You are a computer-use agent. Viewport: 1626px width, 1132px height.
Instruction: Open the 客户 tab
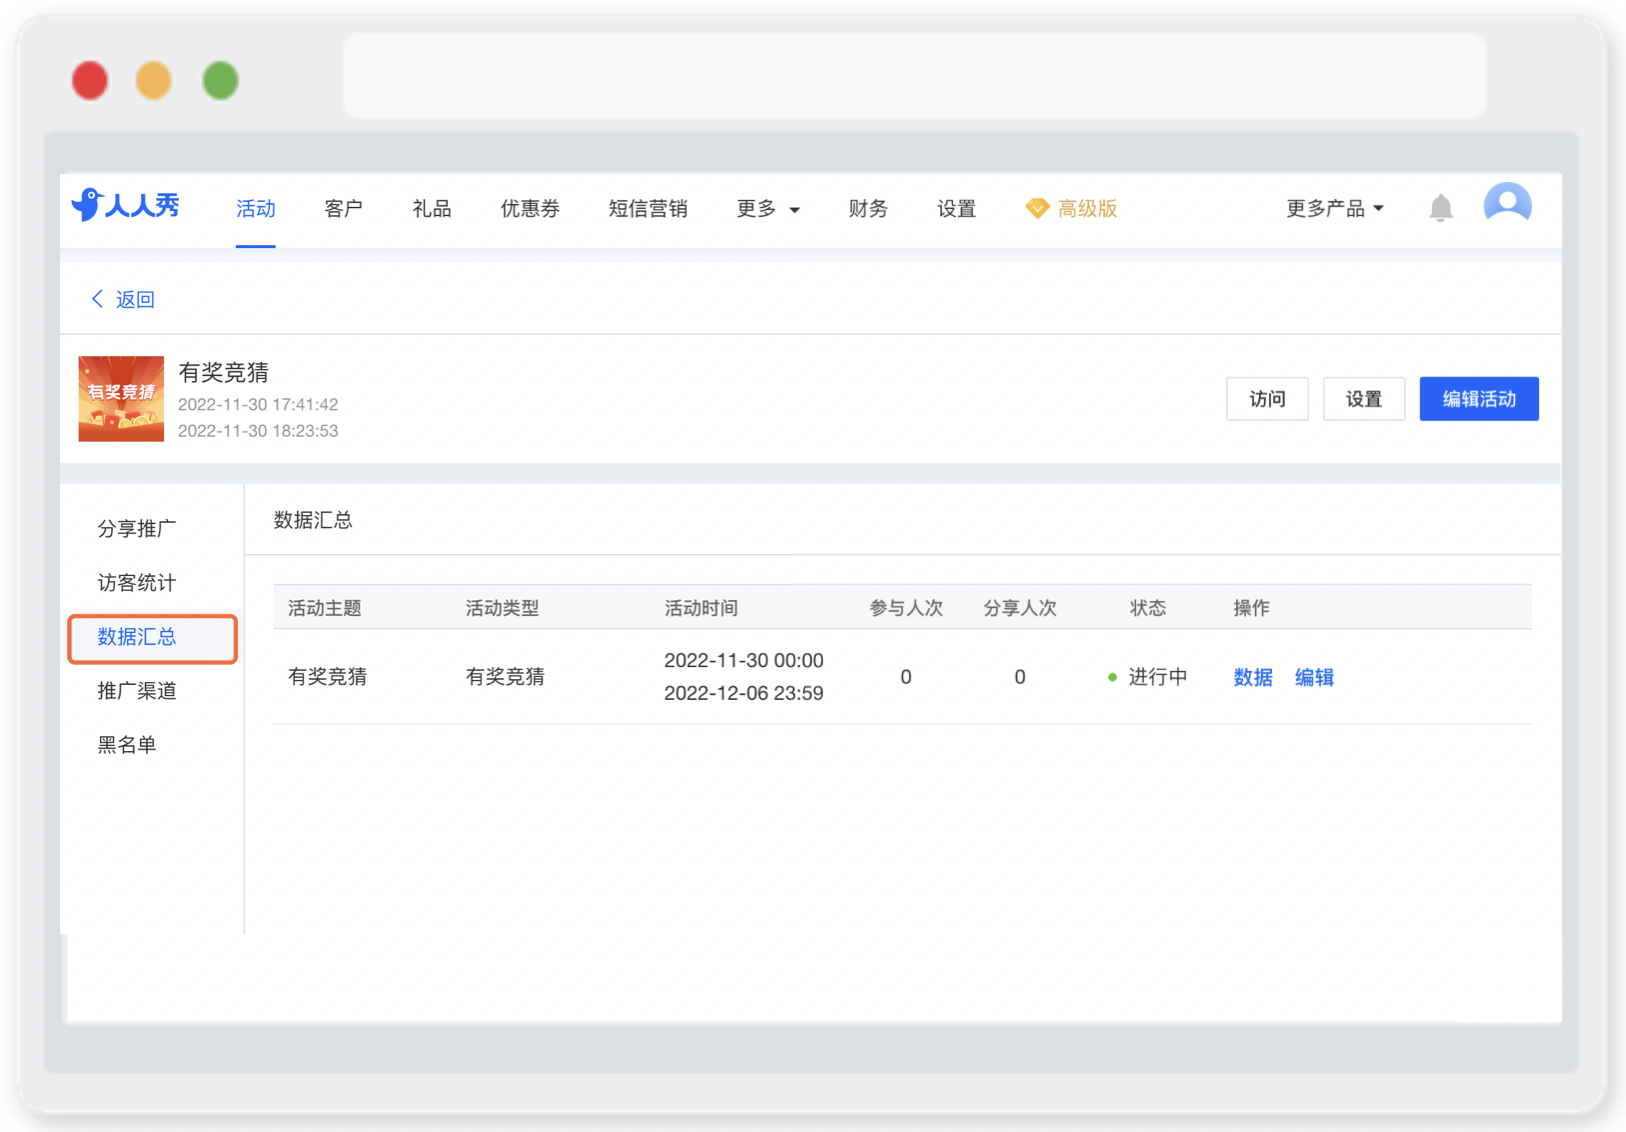tap(343, 208)
